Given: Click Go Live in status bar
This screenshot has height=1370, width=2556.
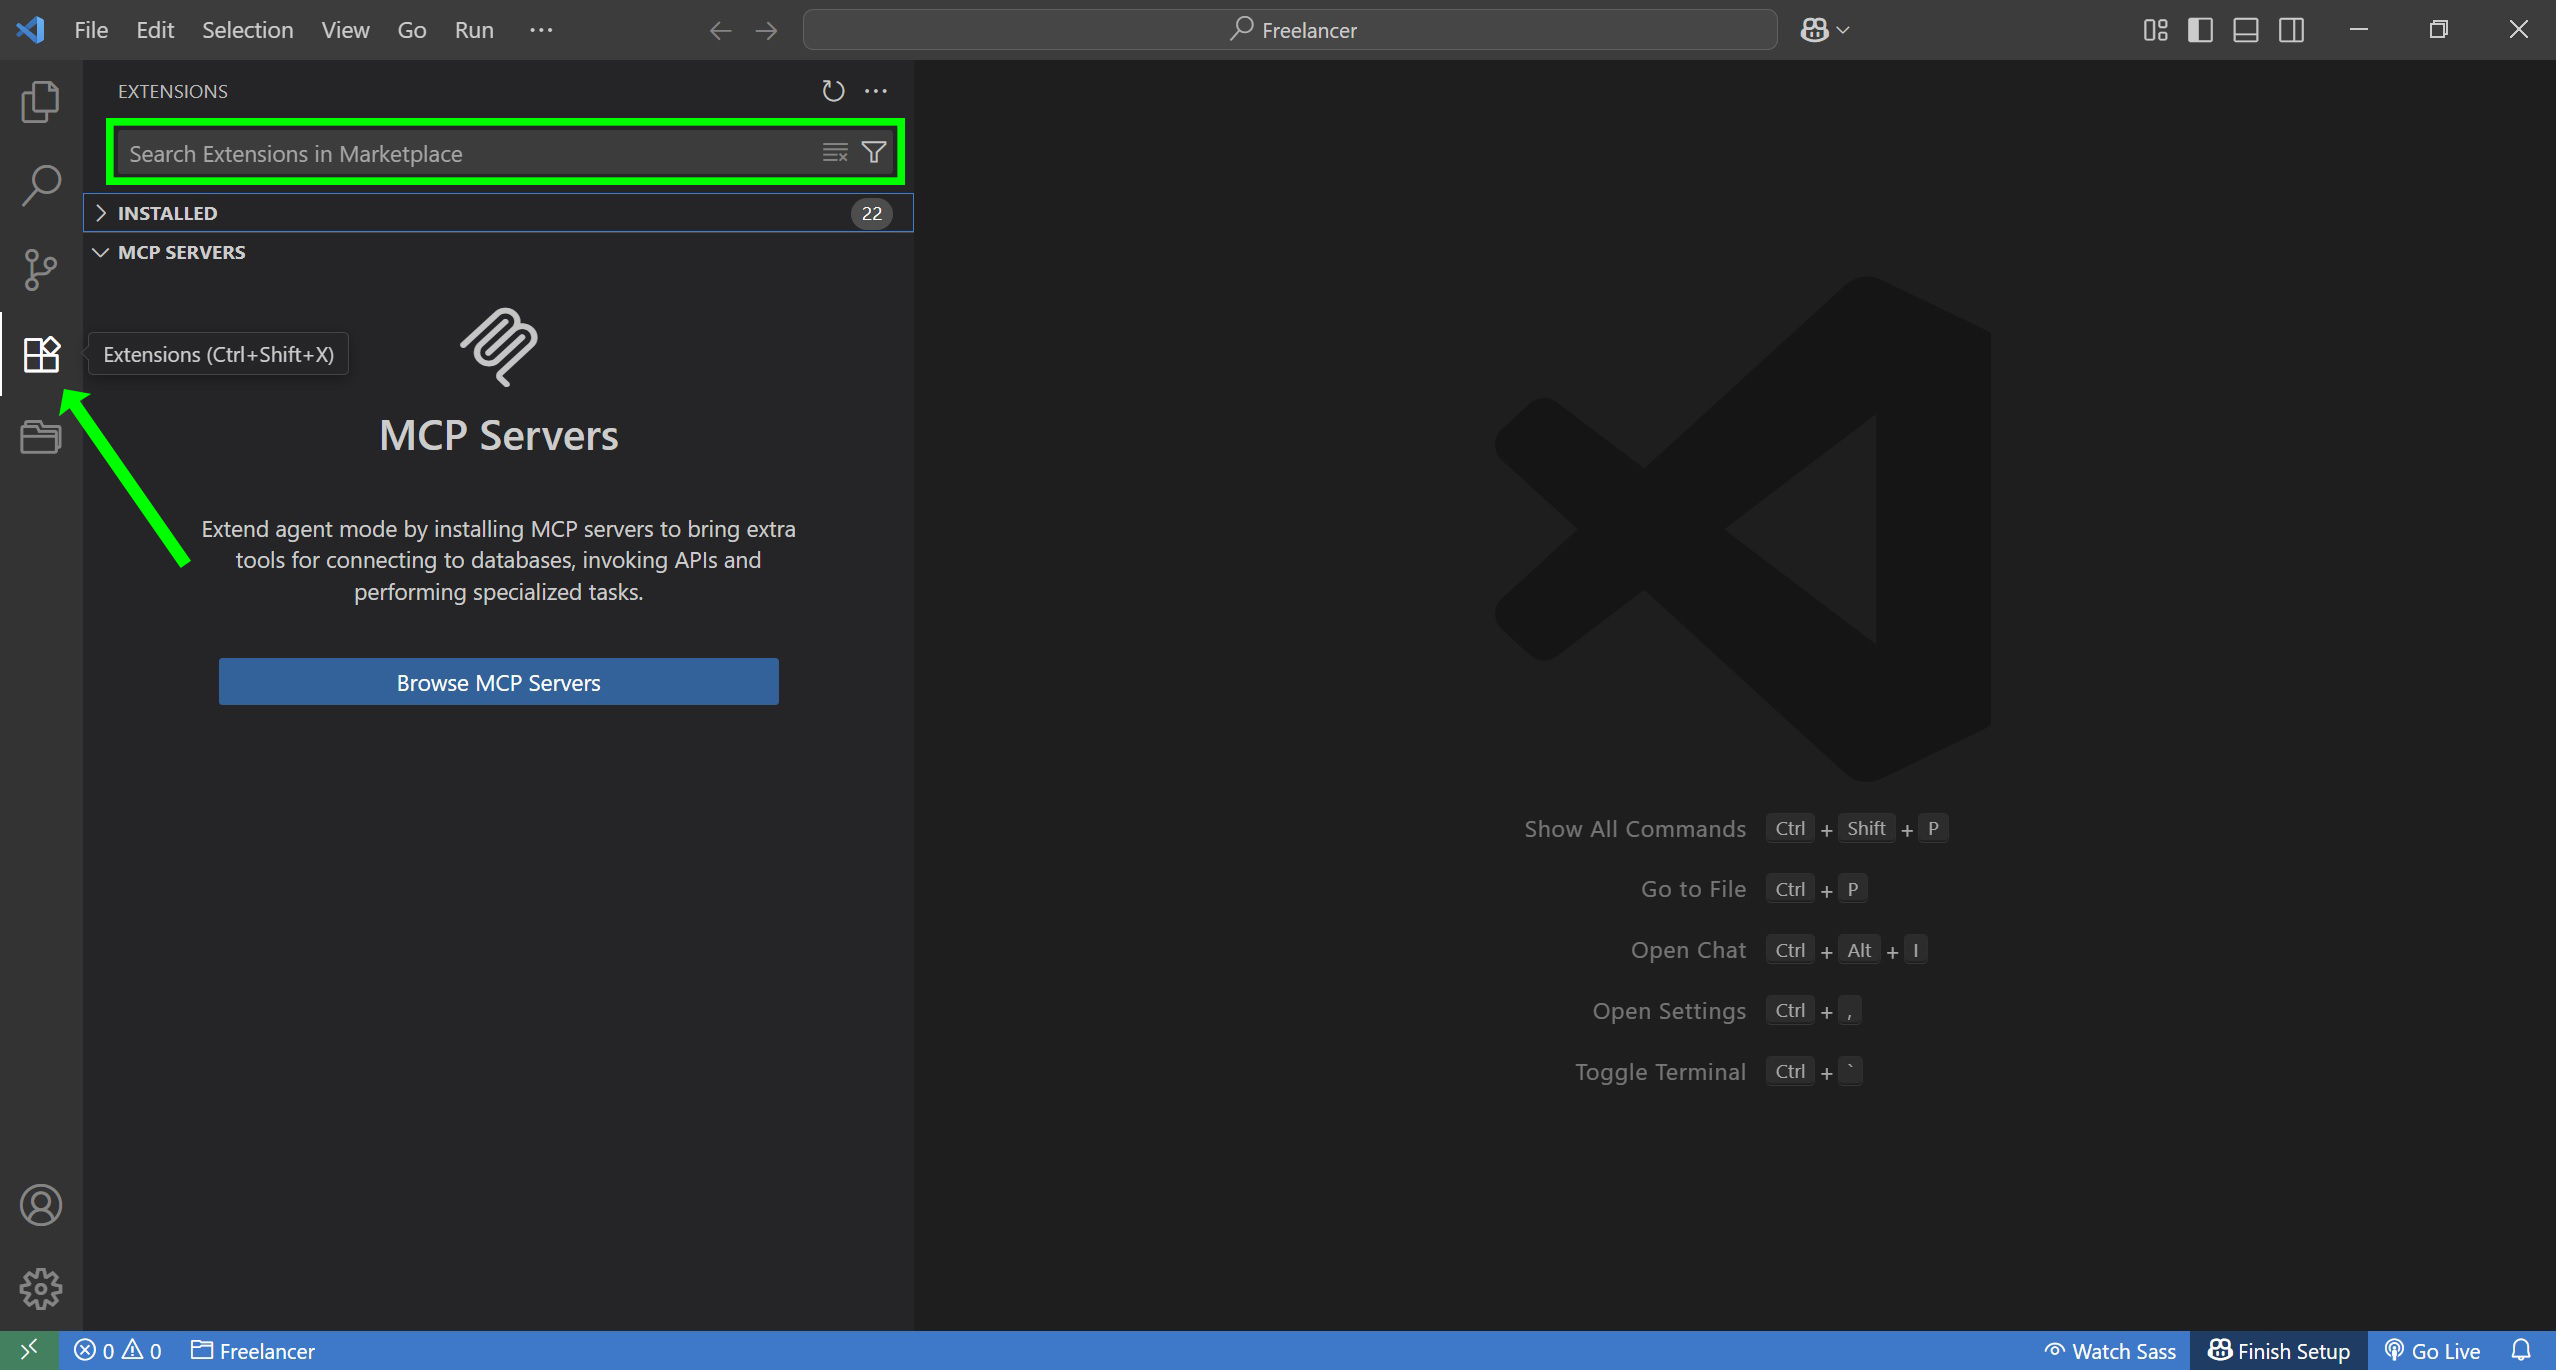Looking at the screenshot, I should 2432,1351.
